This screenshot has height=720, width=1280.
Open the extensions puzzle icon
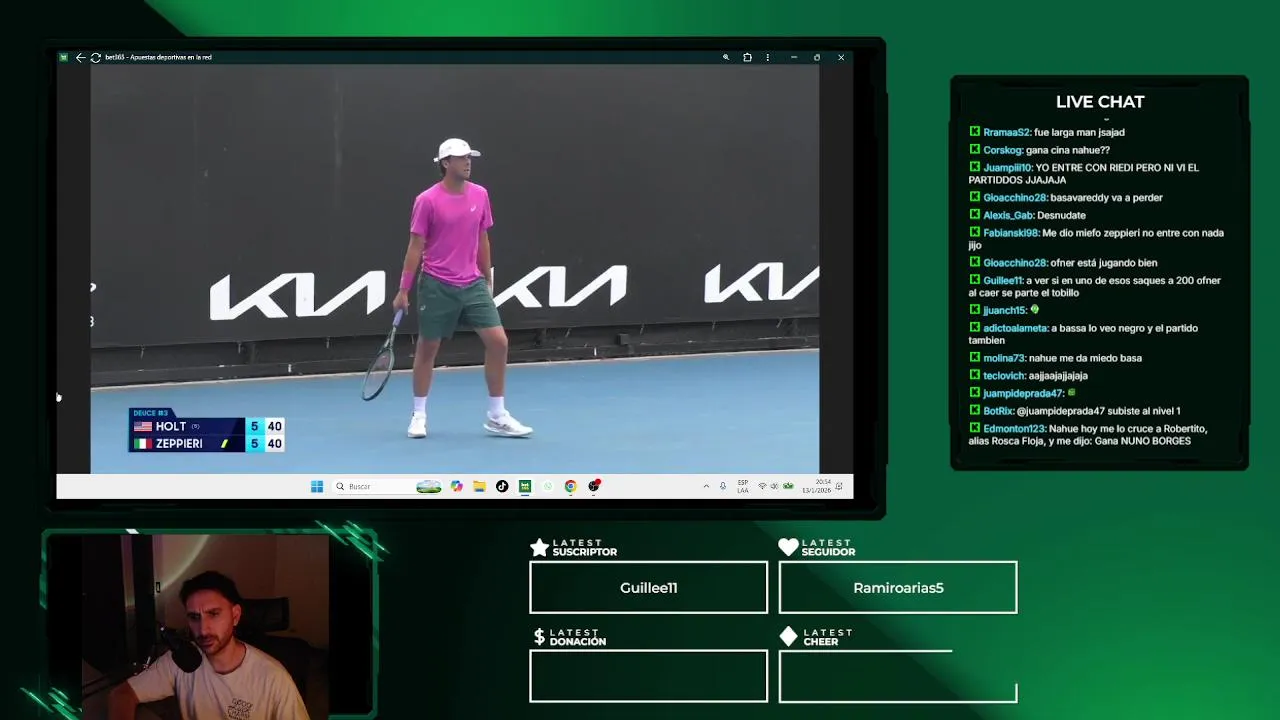(747, 57)
